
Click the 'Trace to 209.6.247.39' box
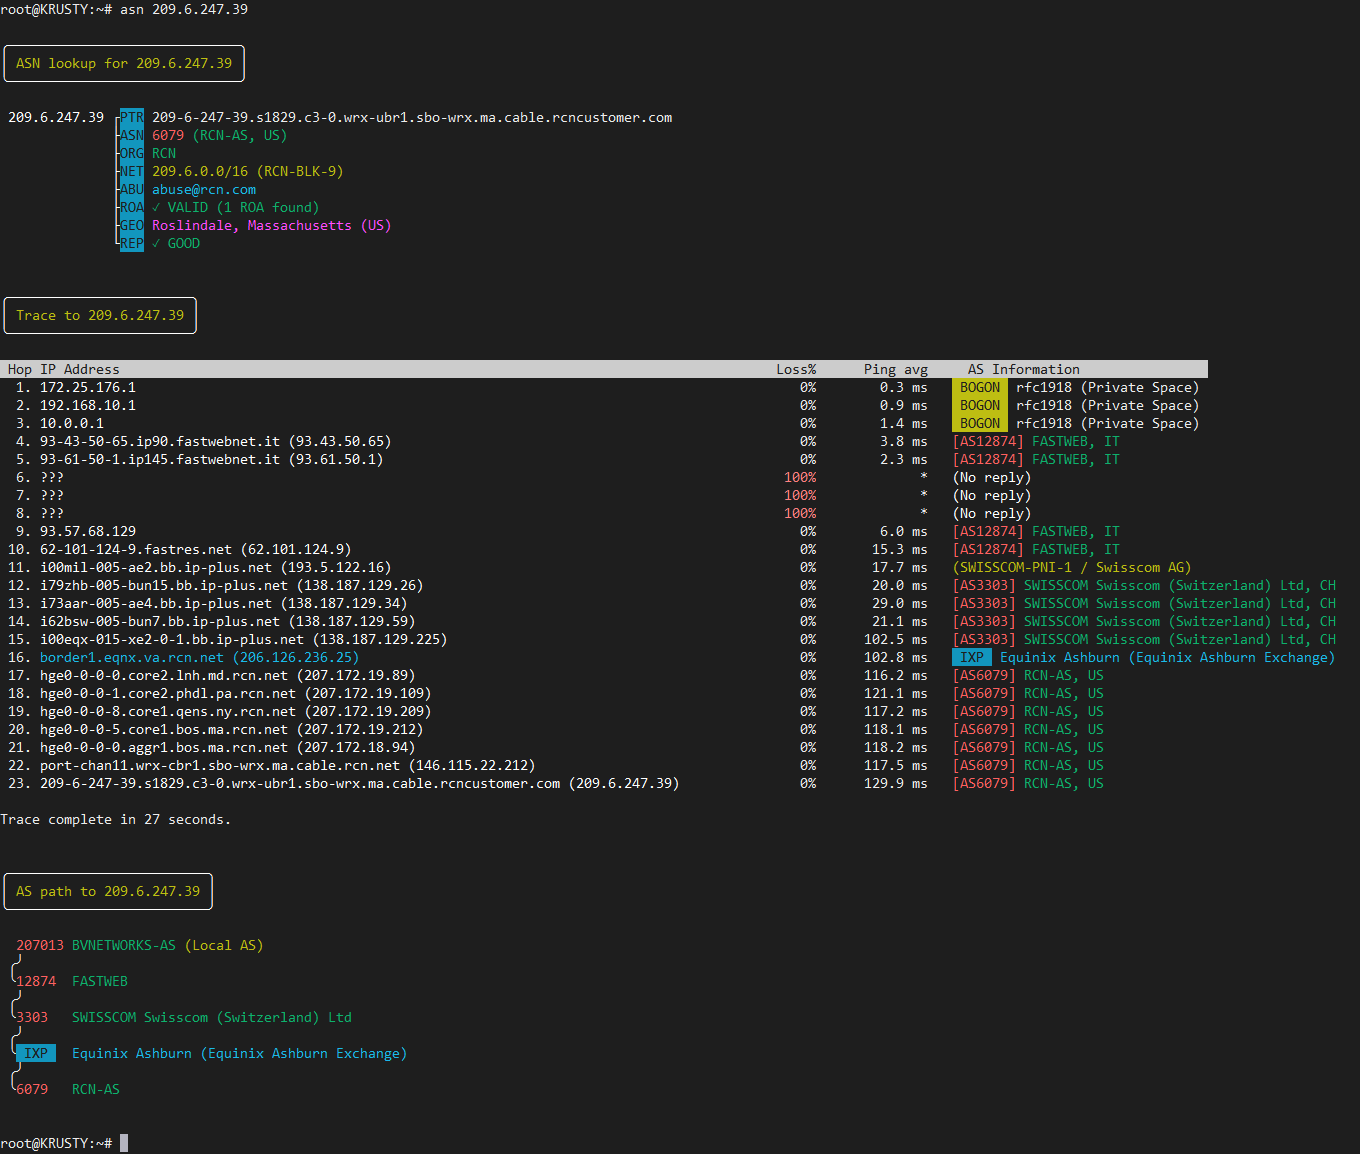coord(100,315)
